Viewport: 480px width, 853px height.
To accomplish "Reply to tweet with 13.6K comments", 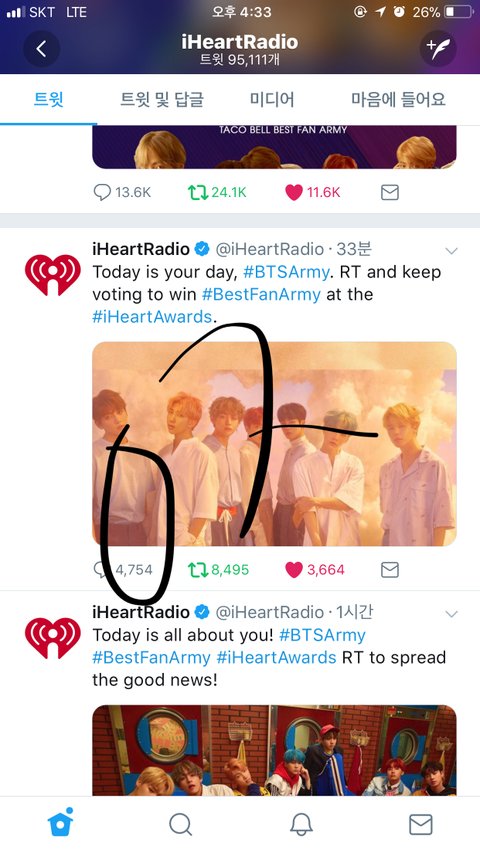I will [102, 192].
